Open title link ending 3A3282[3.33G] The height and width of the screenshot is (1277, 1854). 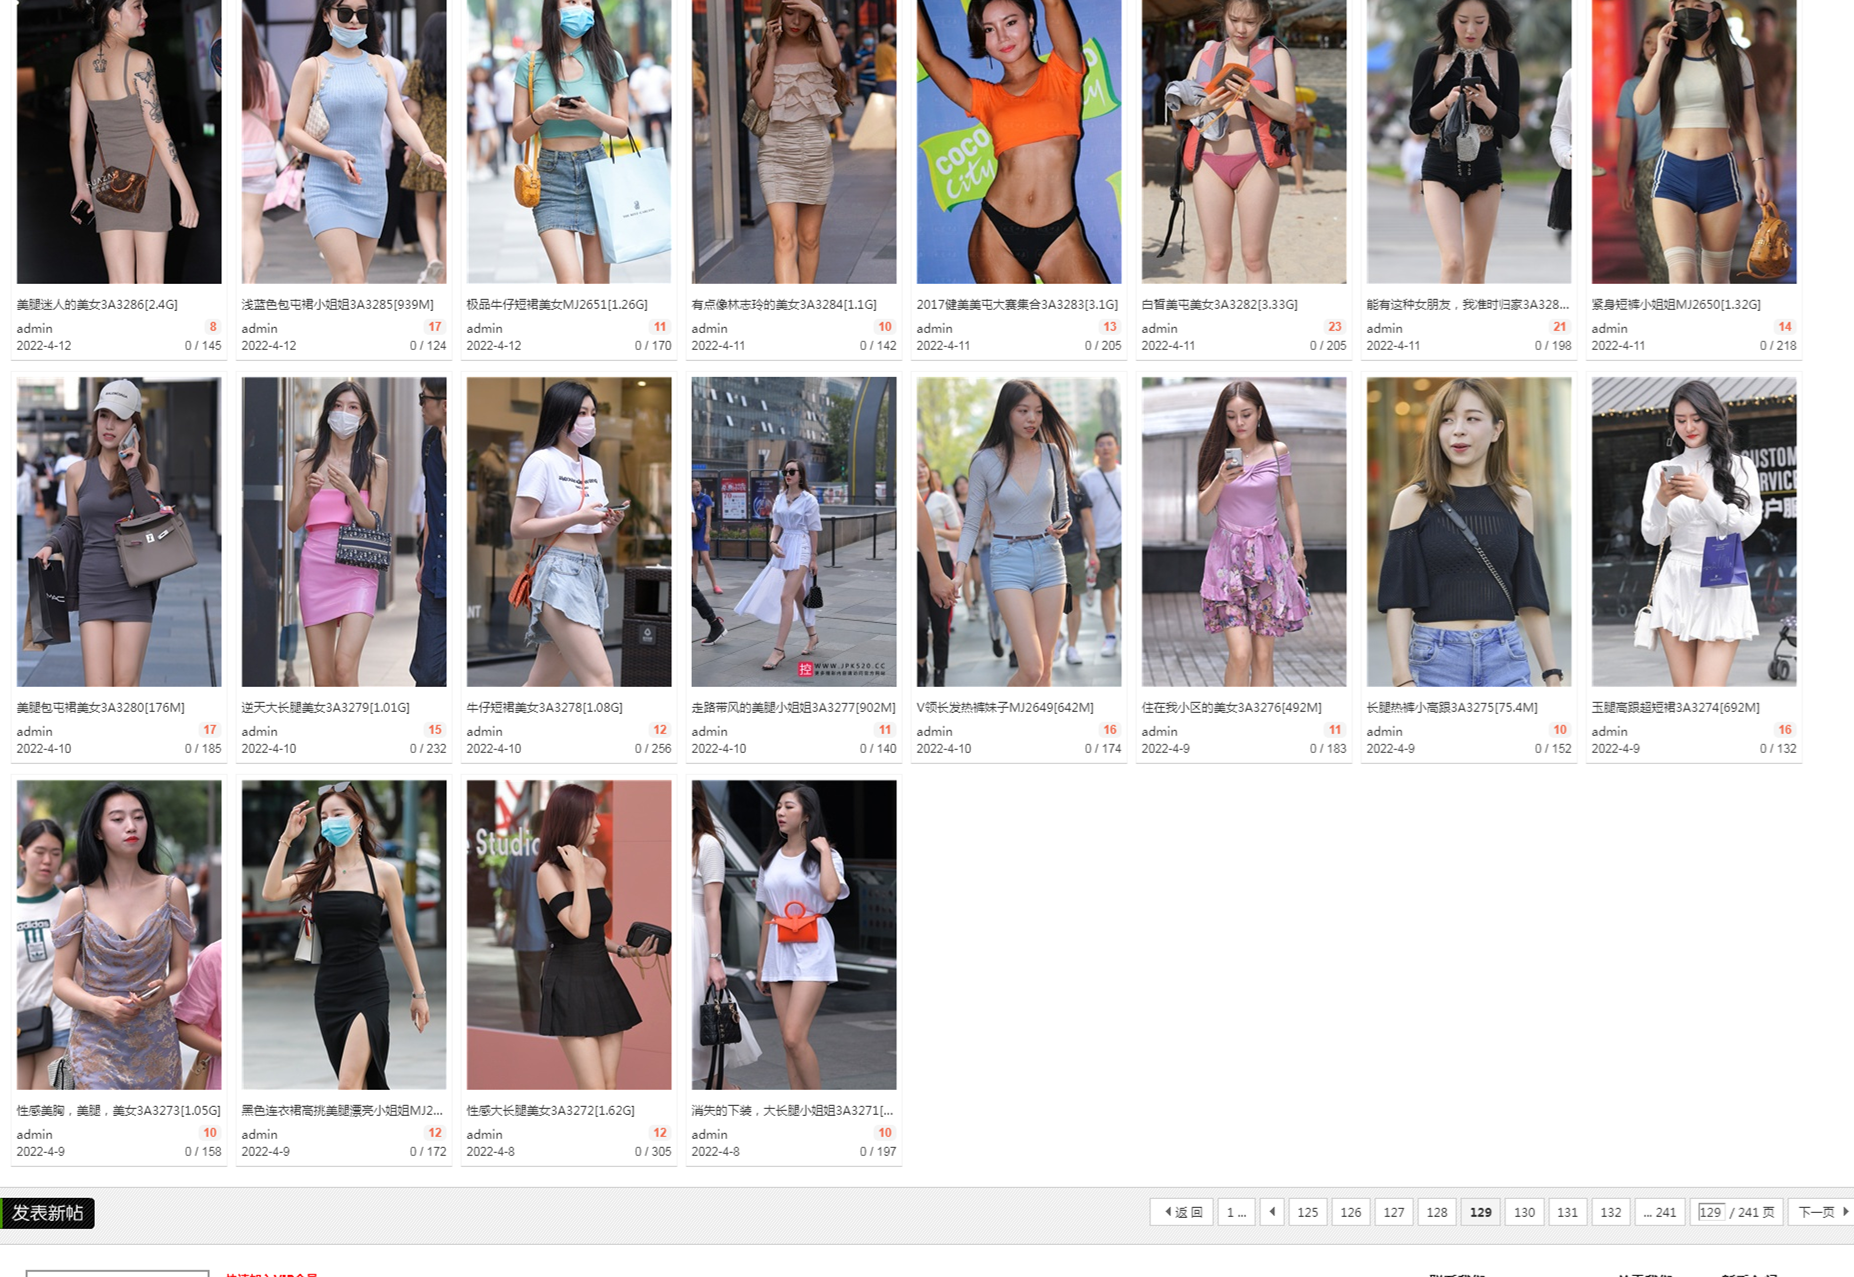(x=1220, y=304)
